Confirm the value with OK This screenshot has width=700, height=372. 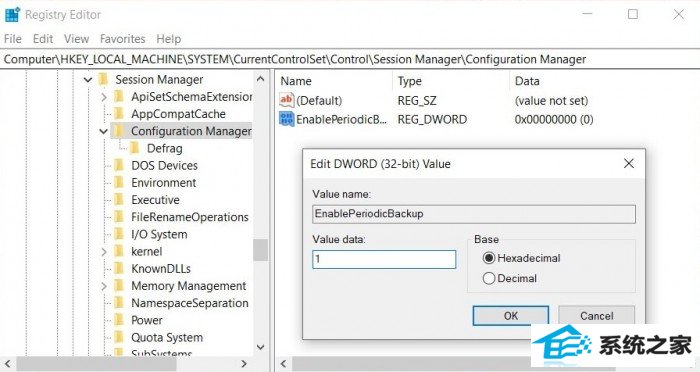511,316
